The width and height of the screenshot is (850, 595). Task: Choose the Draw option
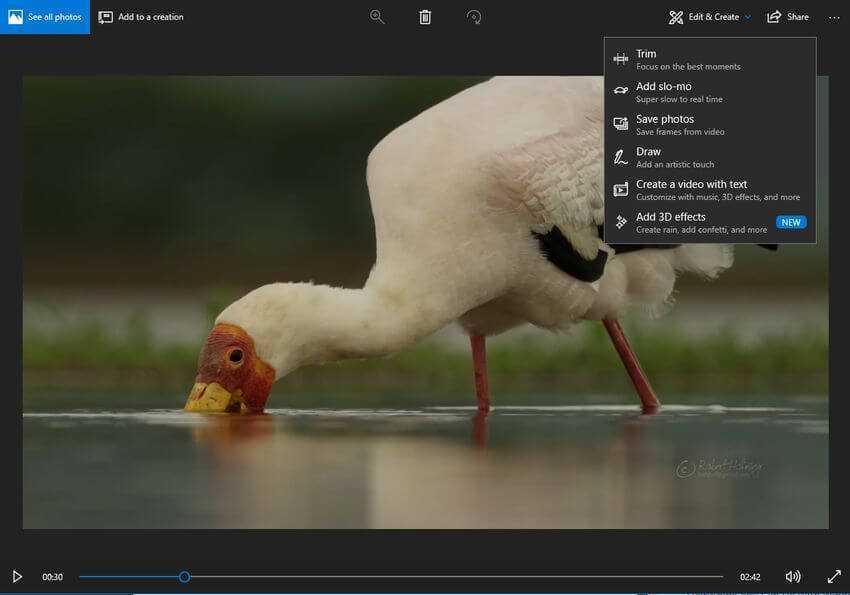click(710, 157)
